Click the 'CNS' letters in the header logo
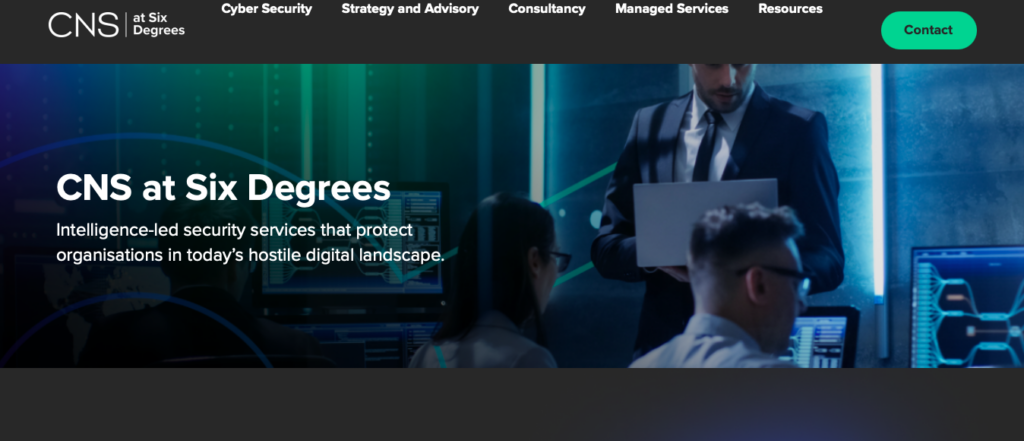The width and height of the screenshot is (1024, 441). 84,25
